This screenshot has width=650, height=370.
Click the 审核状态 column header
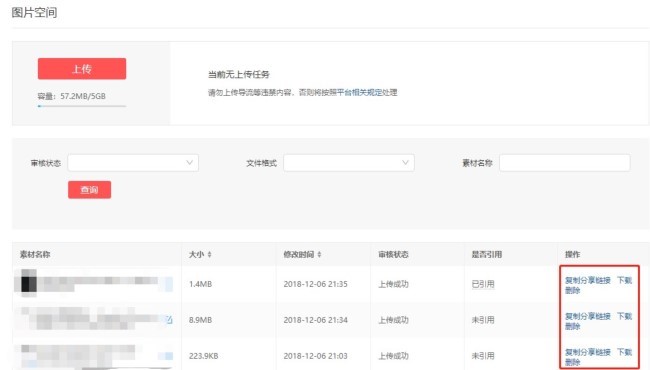click(393, 254)
